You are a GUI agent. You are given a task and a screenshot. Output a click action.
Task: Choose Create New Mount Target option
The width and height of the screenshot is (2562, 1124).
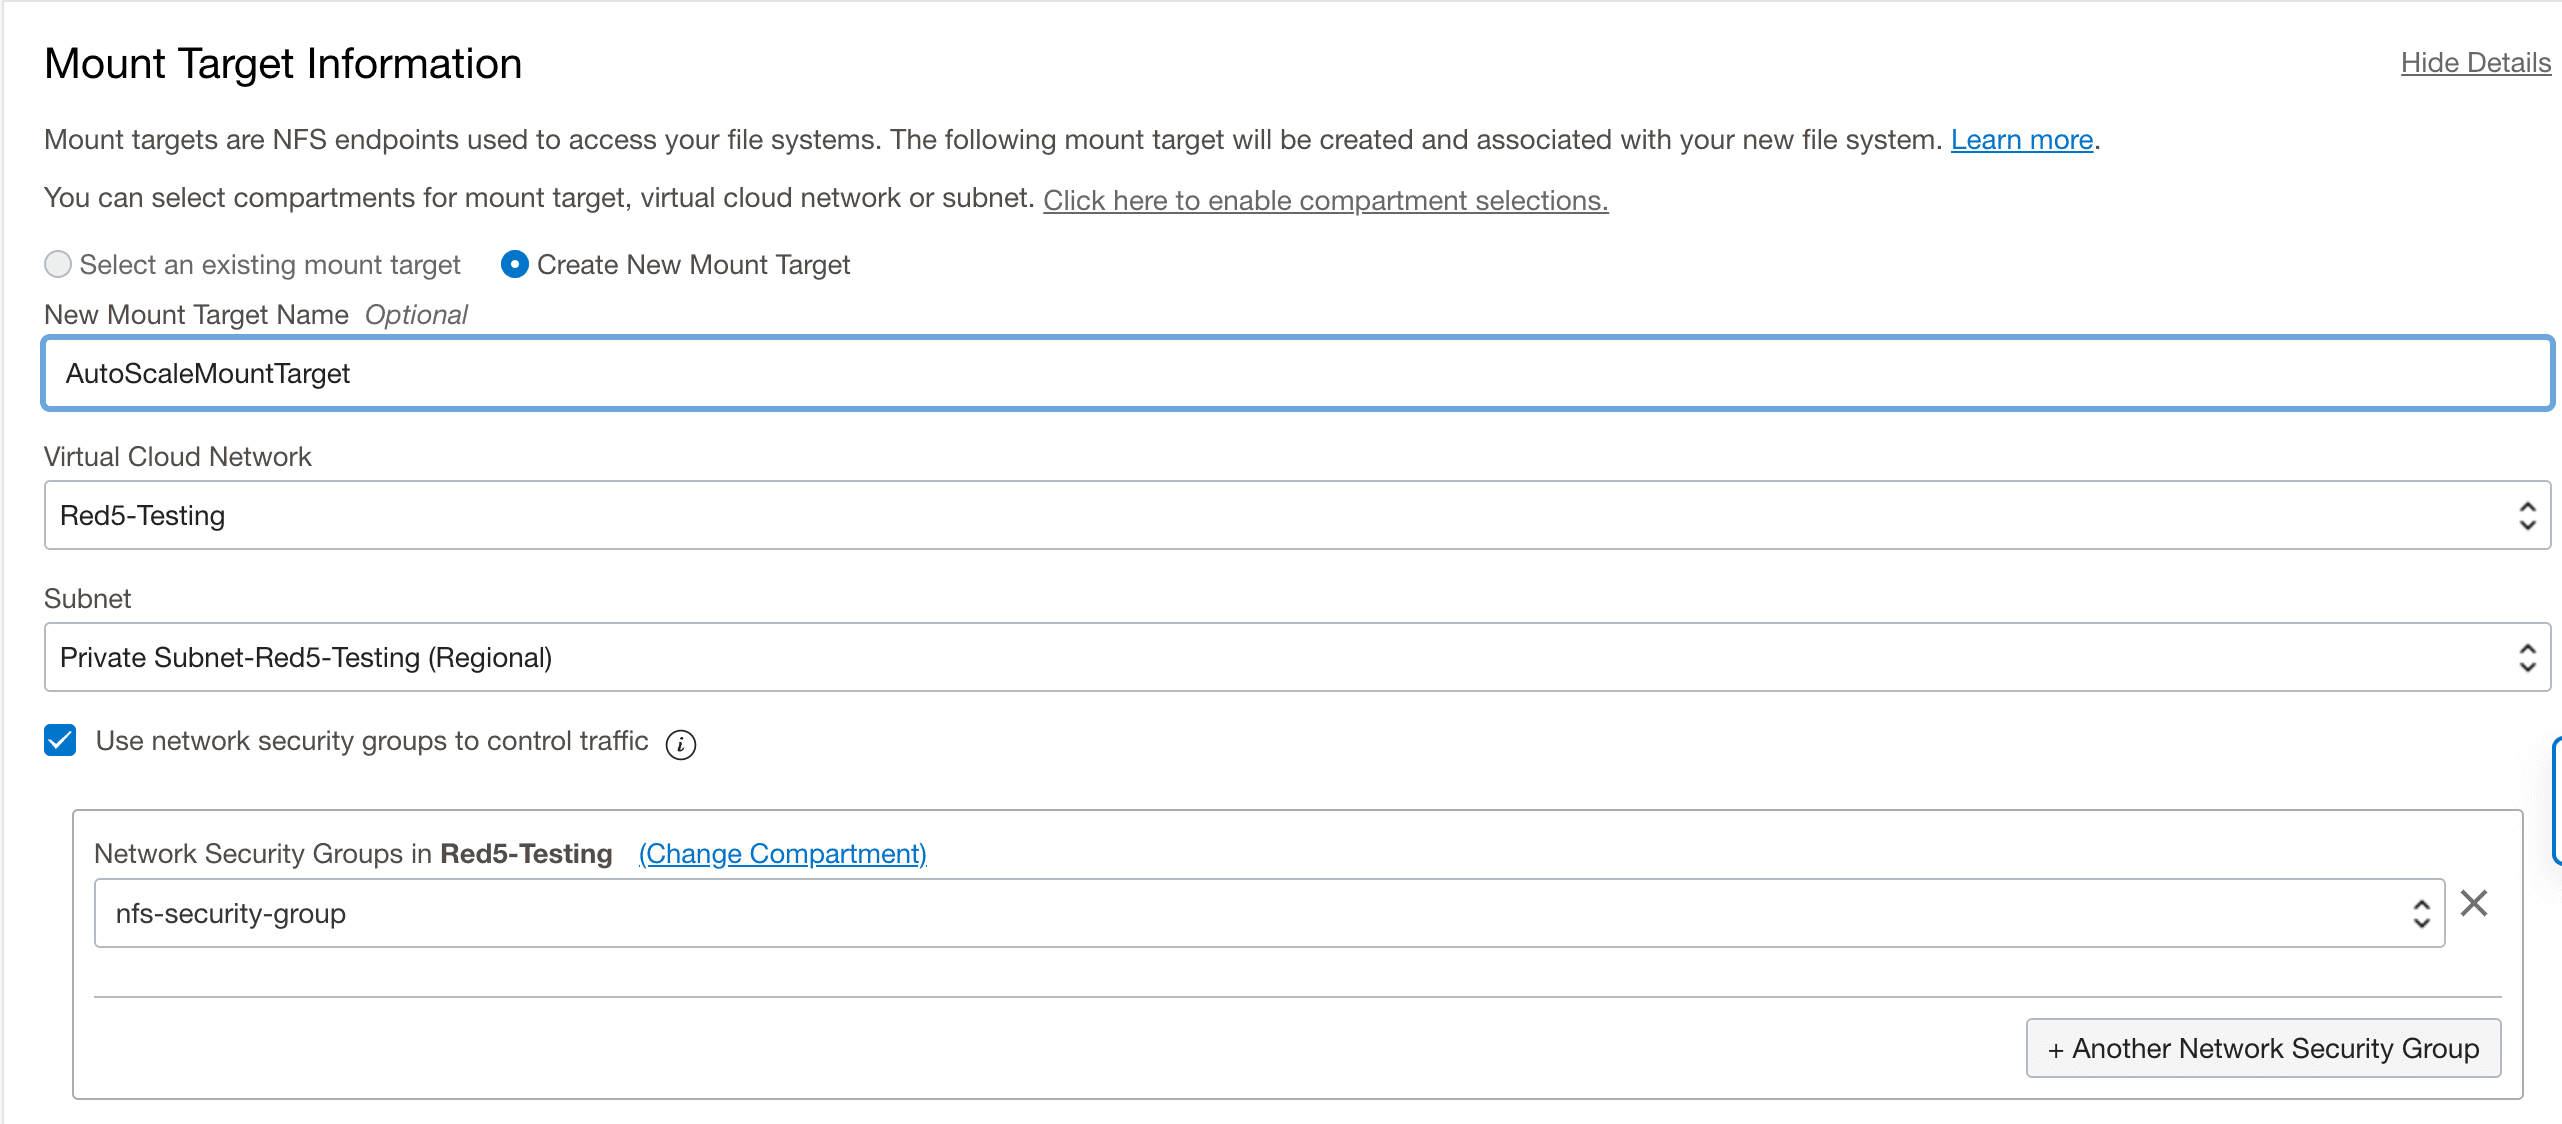[x=514, y=265]
